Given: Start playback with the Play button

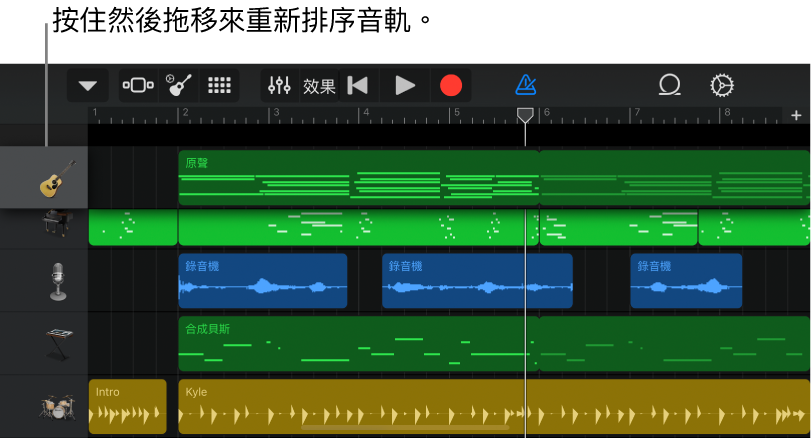Looking at the screenshot, I should pos(405,85).
